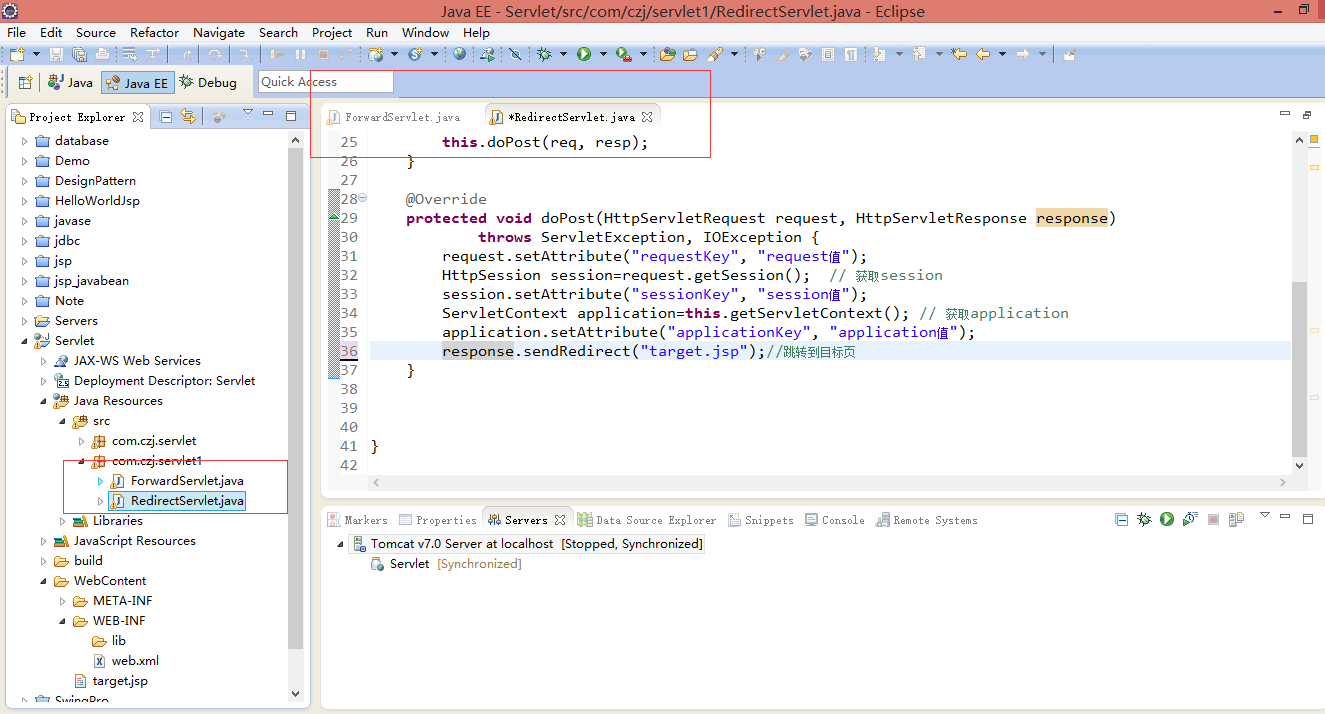Open the Debug button dropdown arrow

pos(564,54)
